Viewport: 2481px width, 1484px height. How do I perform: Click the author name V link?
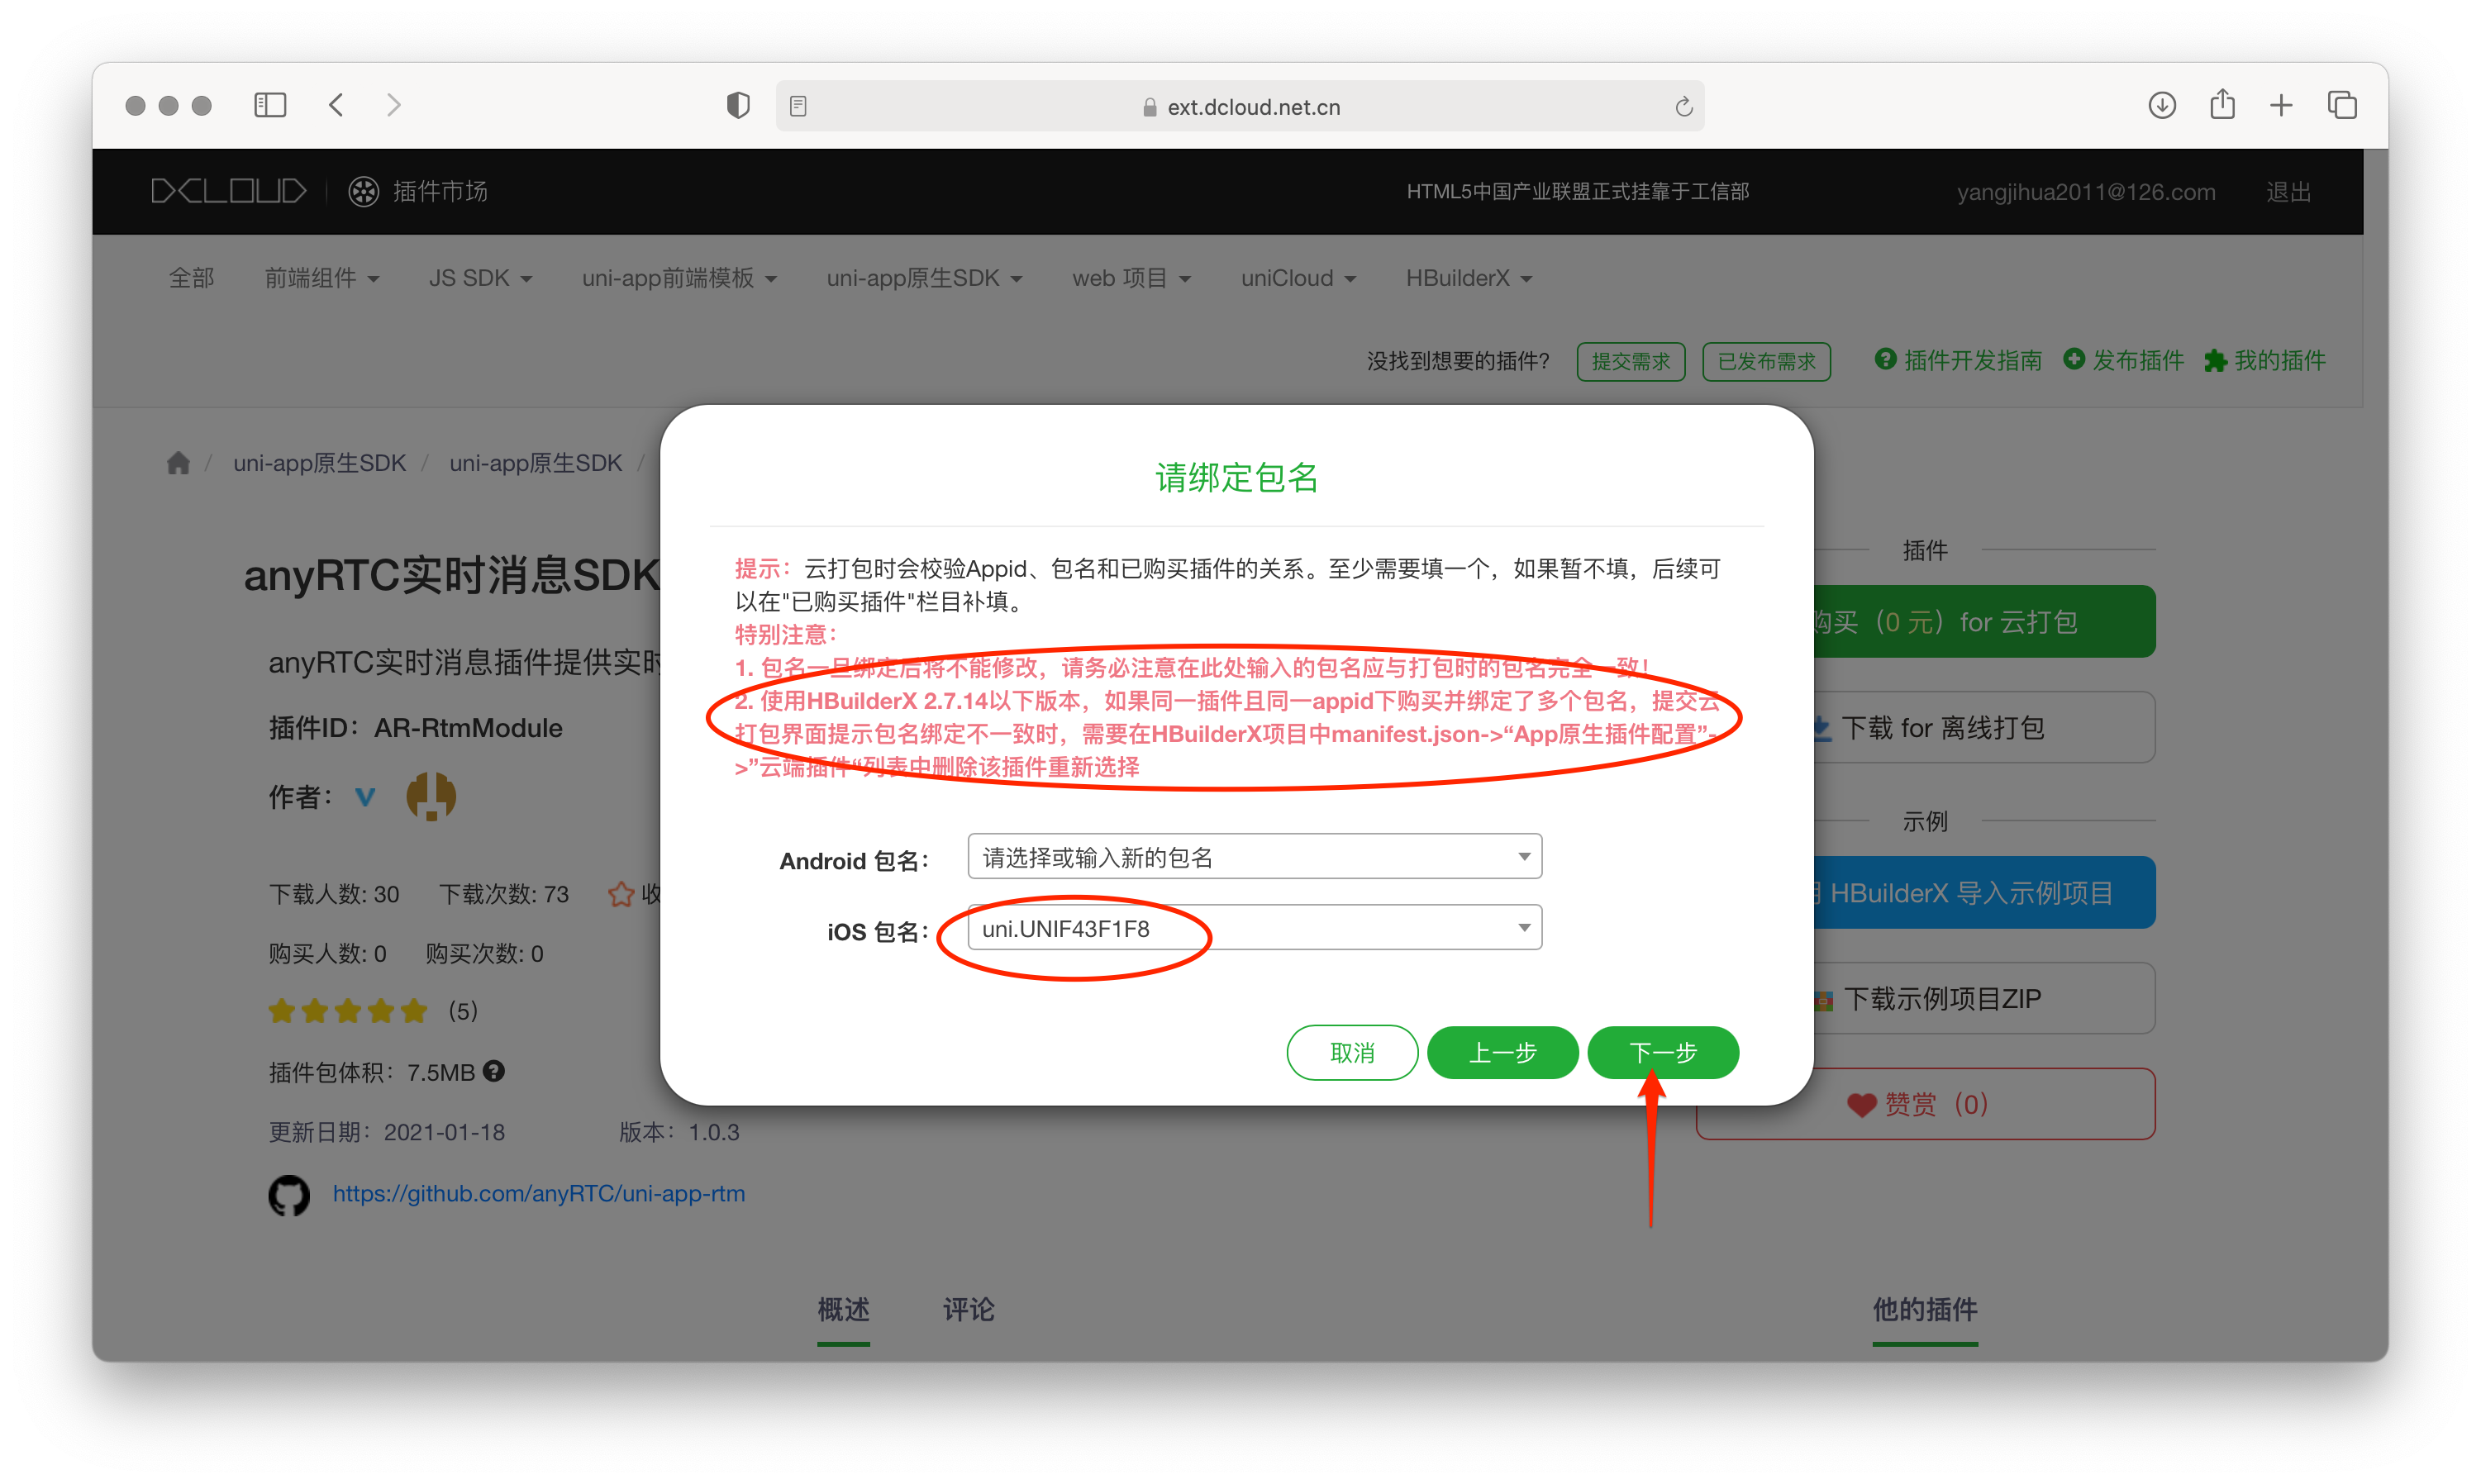pyautogui.click(x=365, y=797)
